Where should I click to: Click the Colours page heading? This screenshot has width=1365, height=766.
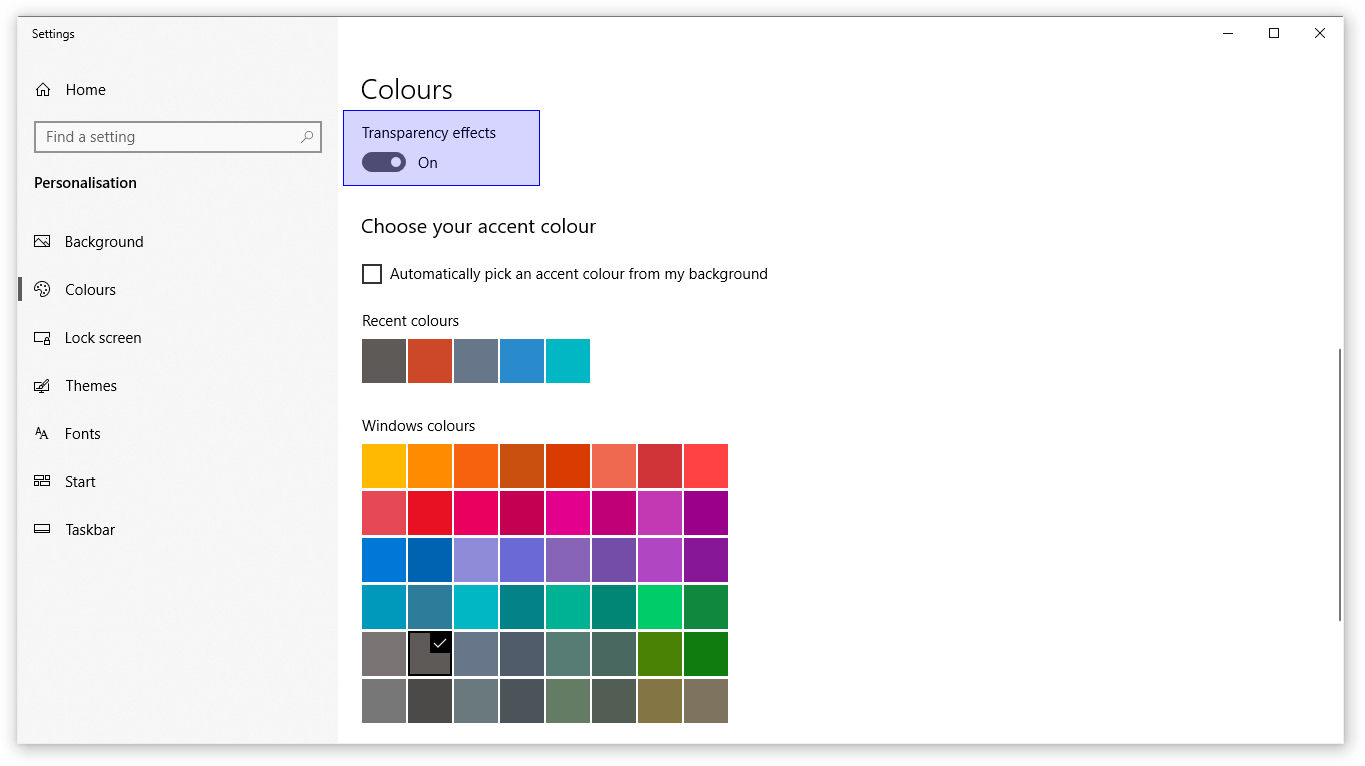[407, 90]
